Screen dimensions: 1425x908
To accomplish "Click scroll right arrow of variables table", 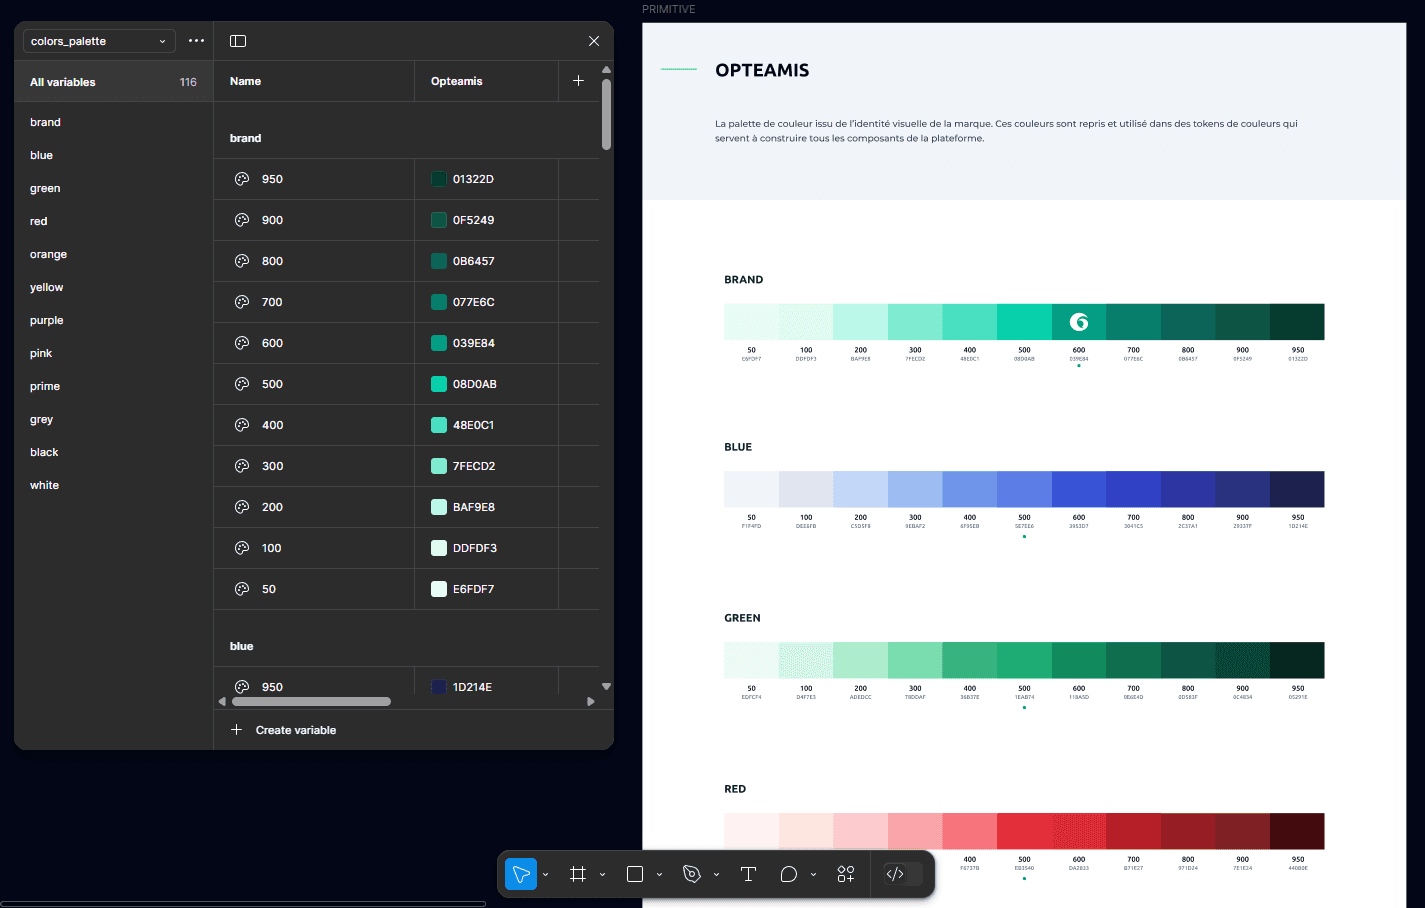I will (x=591, y=702).
